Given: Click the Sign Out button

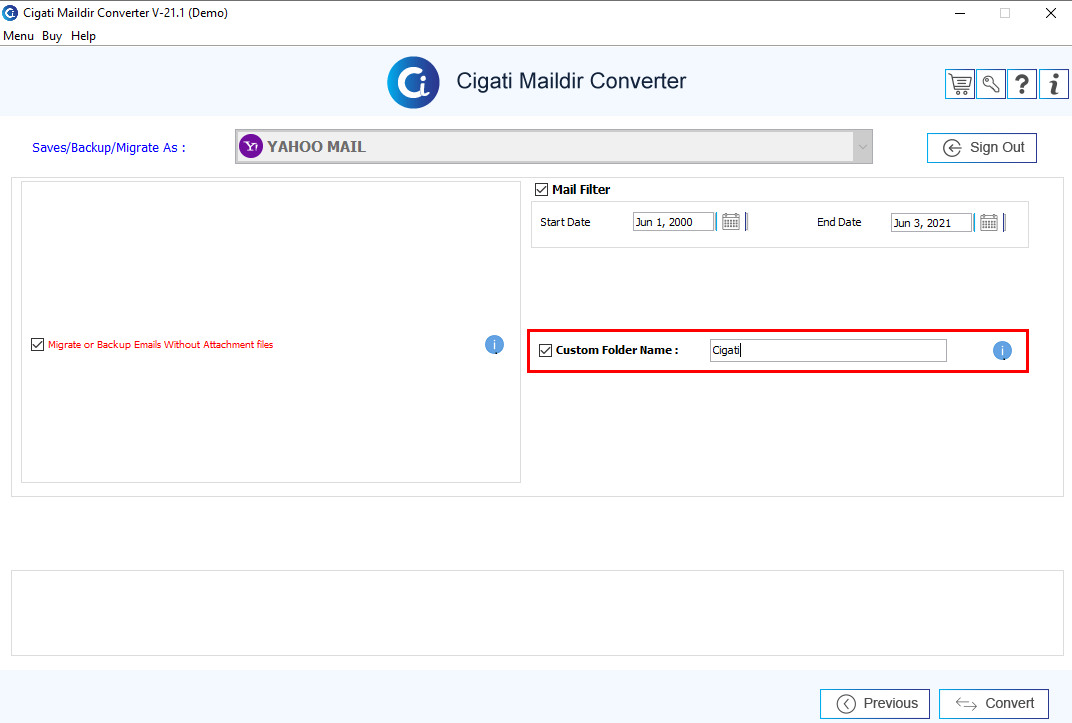Looking at the screenshot, I should pyautogui.click(x=982, y=148).
